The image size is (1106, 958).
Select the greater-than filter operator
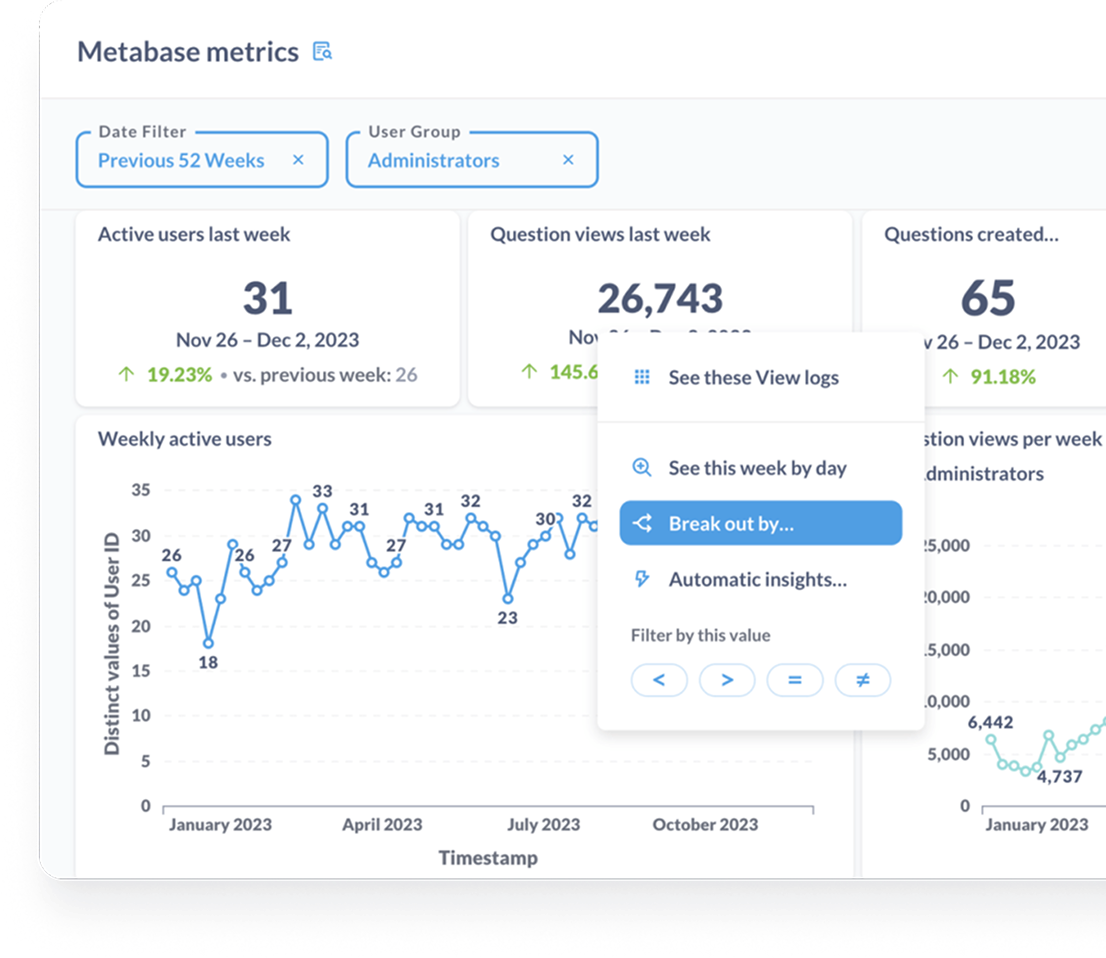727,680
